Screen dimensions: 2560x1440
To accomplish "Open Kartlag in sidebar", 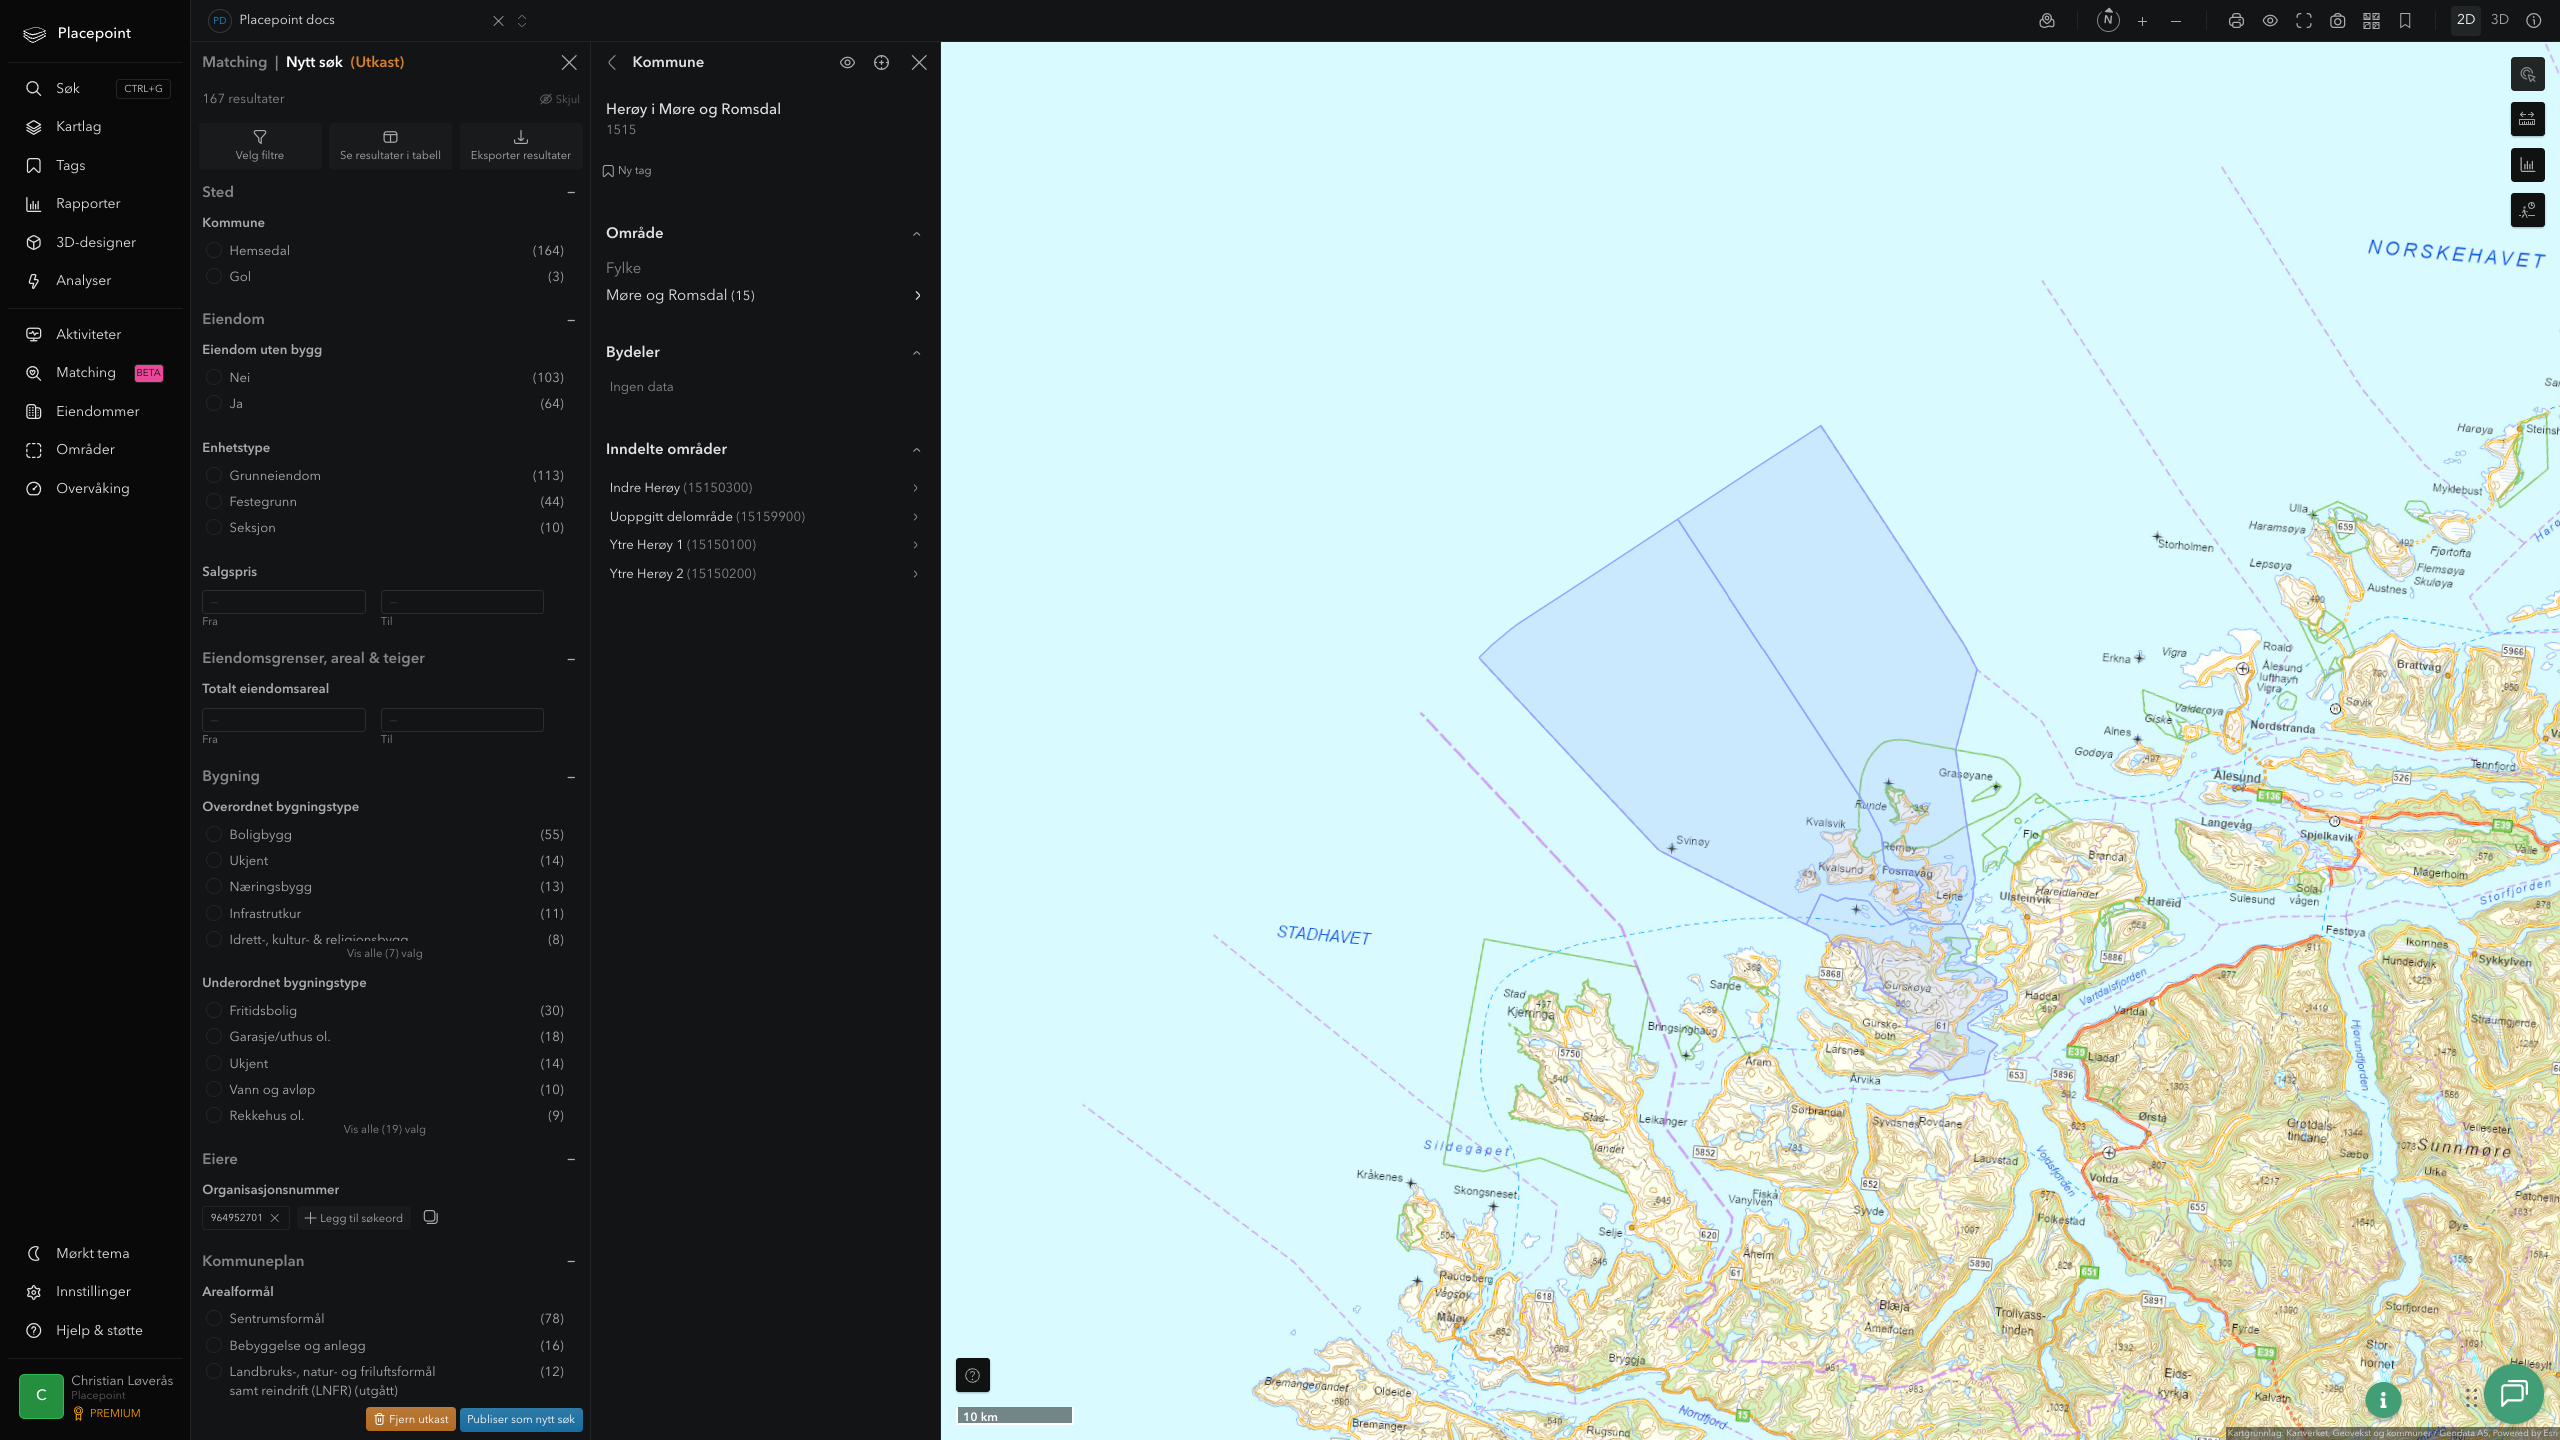I will [x=78, y=127].
